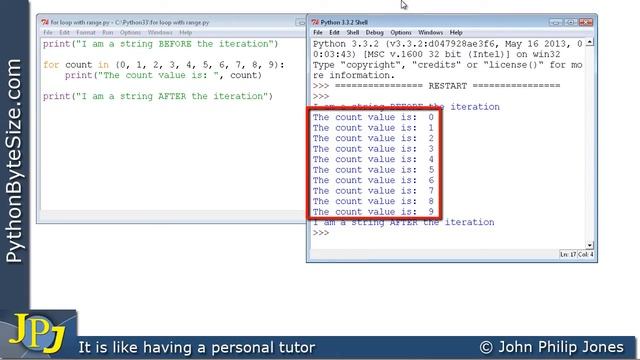
Task: Open the Edit menu in the editor window
Action: click(64, 32)
